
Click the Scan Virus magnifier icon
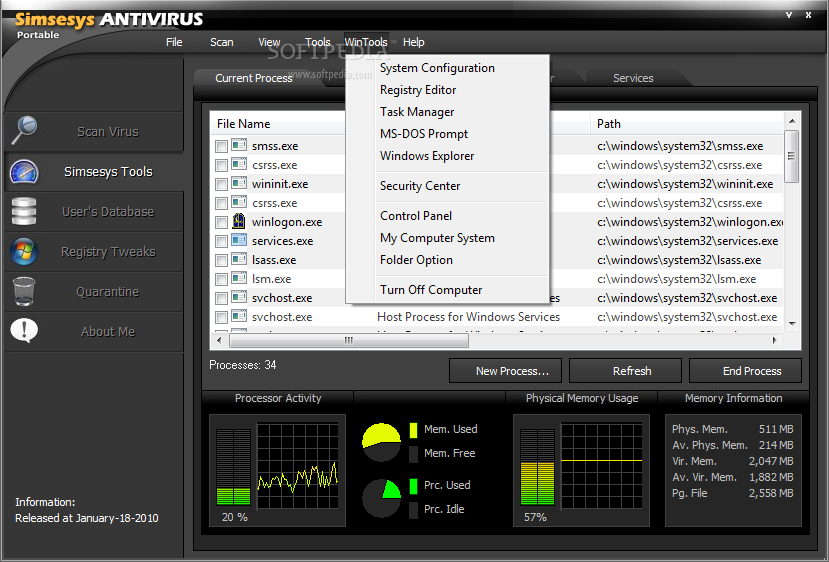coord(24,130)
